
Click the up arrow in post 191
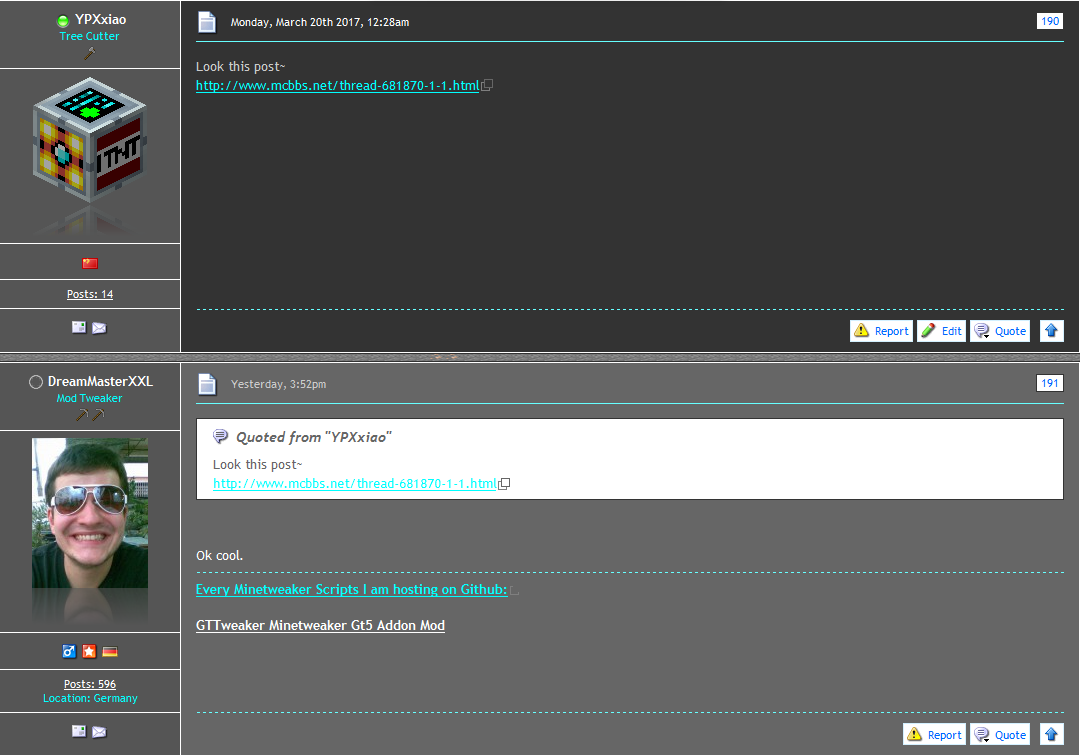tap(1051, 734)
